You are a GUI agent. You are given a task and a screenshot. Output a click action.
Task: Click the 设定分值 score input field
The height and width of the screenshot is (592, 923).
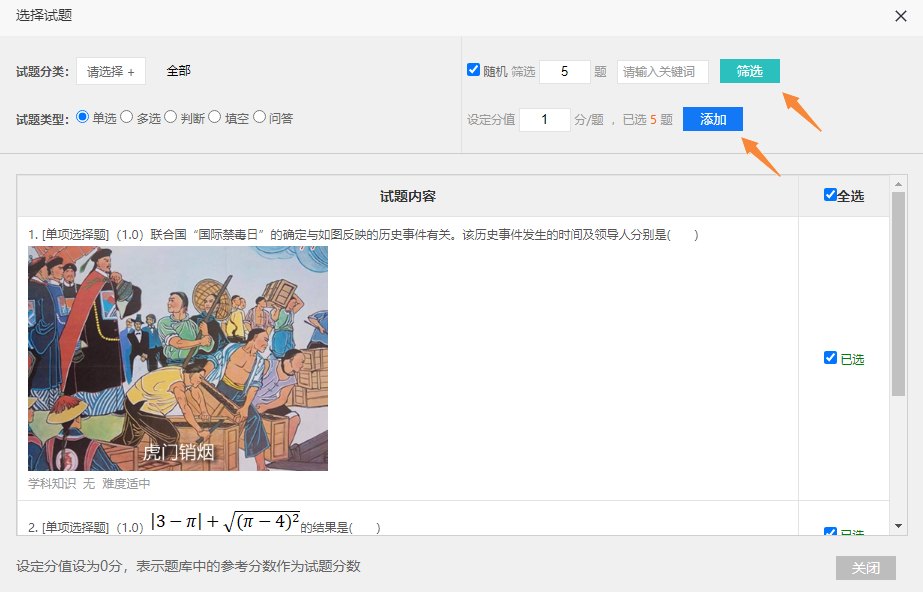point(544,119)
